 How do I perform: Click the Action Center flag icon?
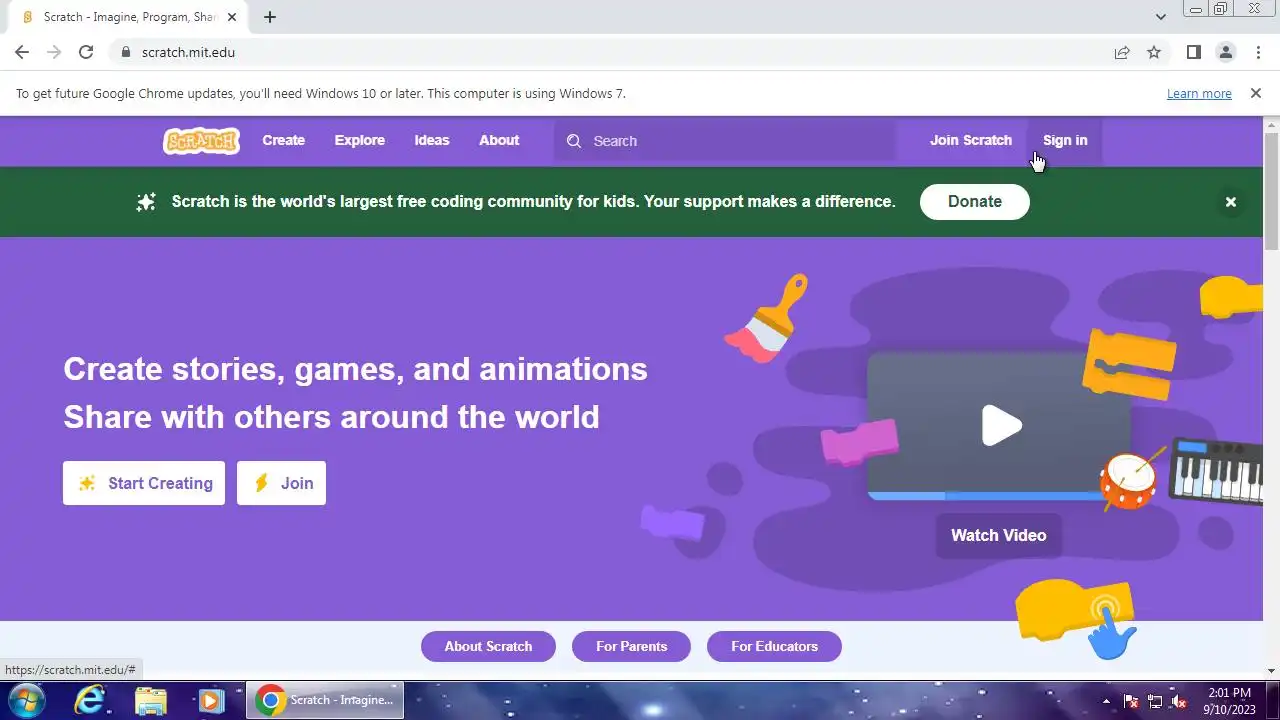[x=1131, y=701]
